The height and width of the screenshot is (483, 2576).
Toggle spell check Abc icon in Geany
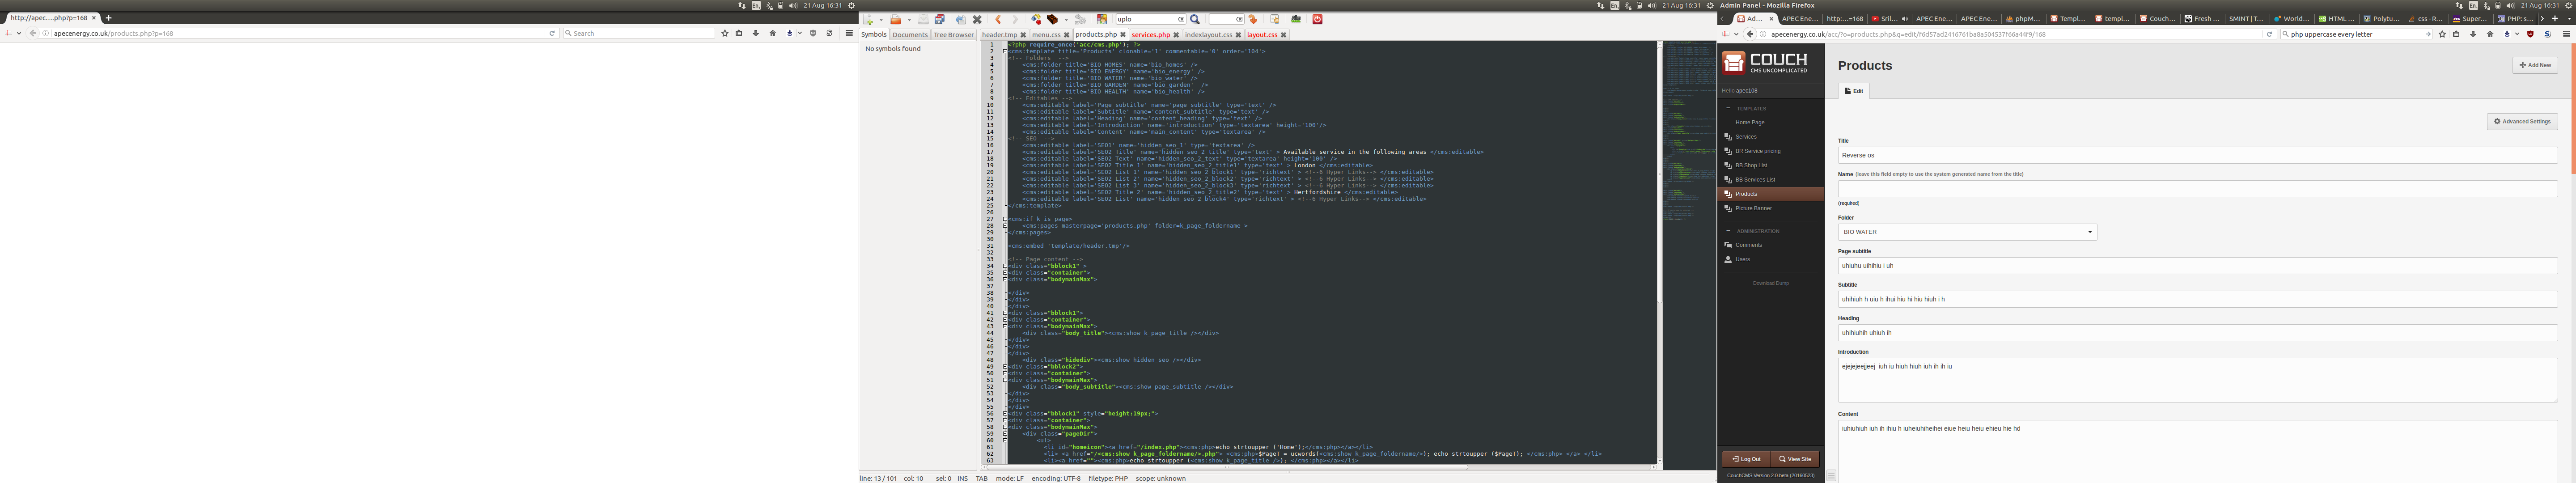(1296, 19)
